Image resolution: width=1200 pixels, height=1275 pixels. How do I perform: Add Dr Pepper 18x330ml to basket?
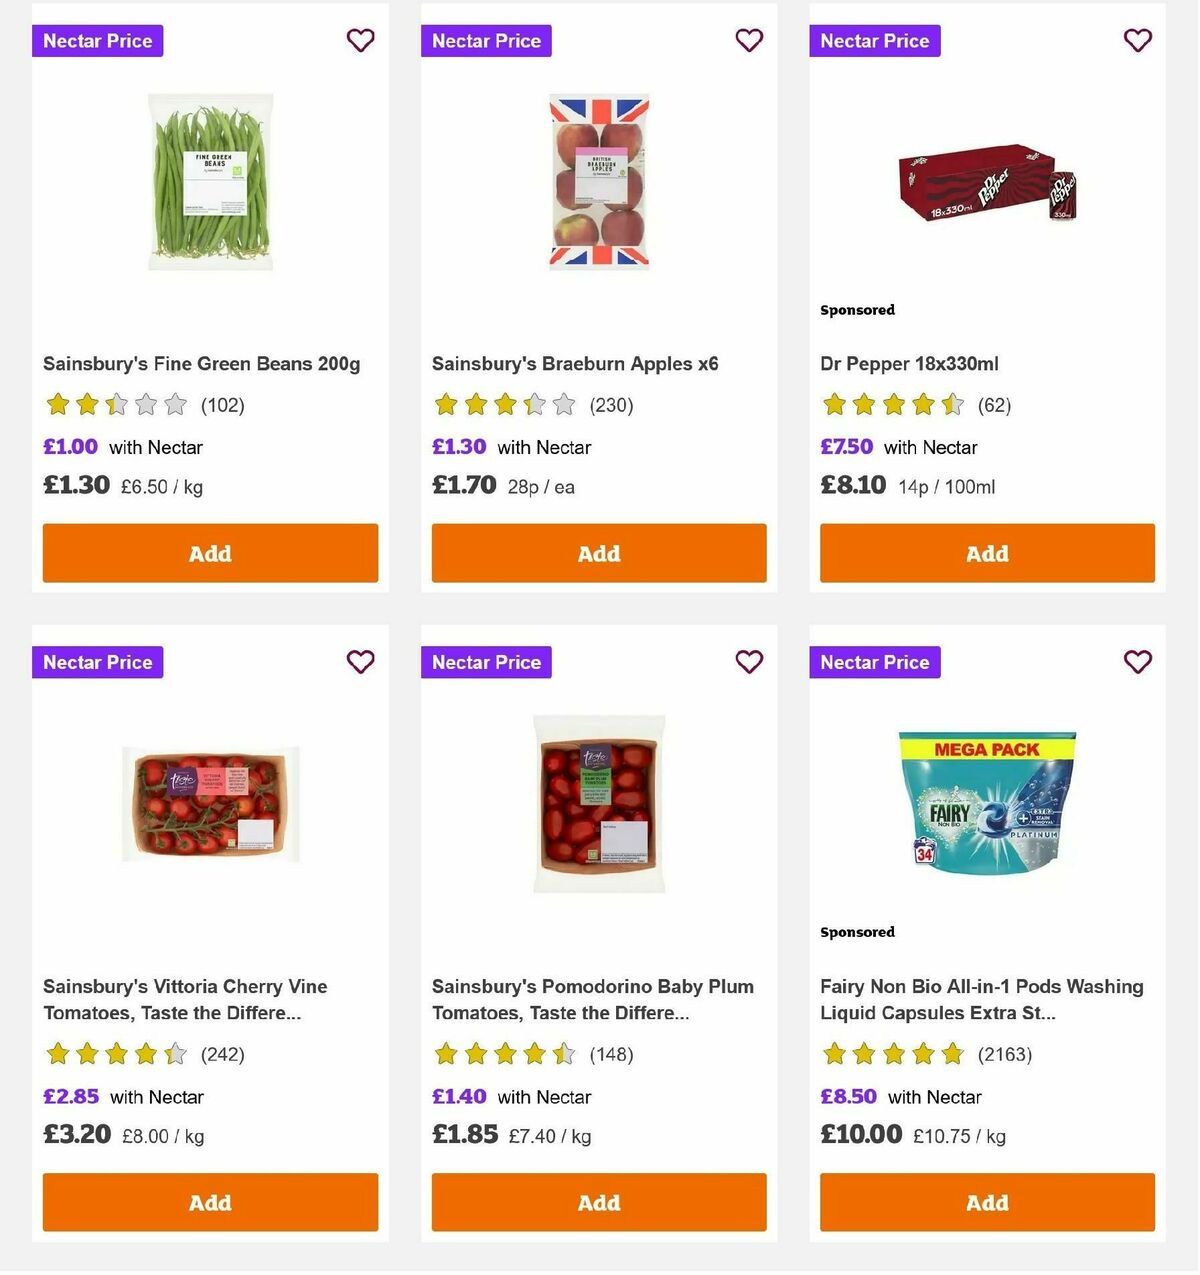tap(987, 553)
